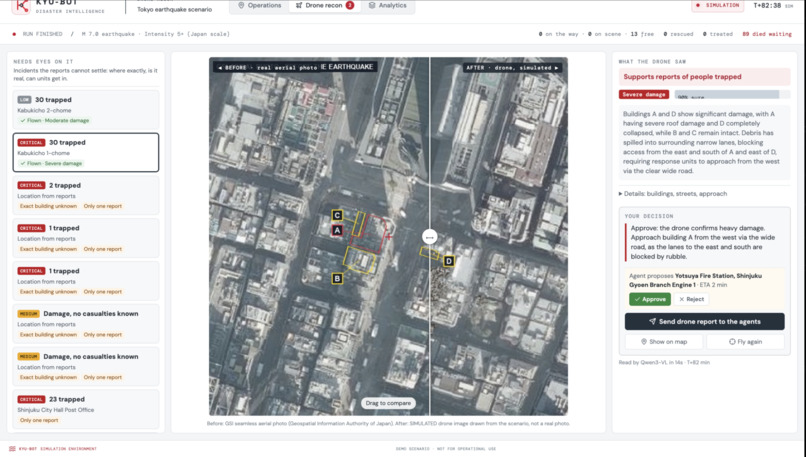
Task: Open the Operations tab
Action: point(260,5)
